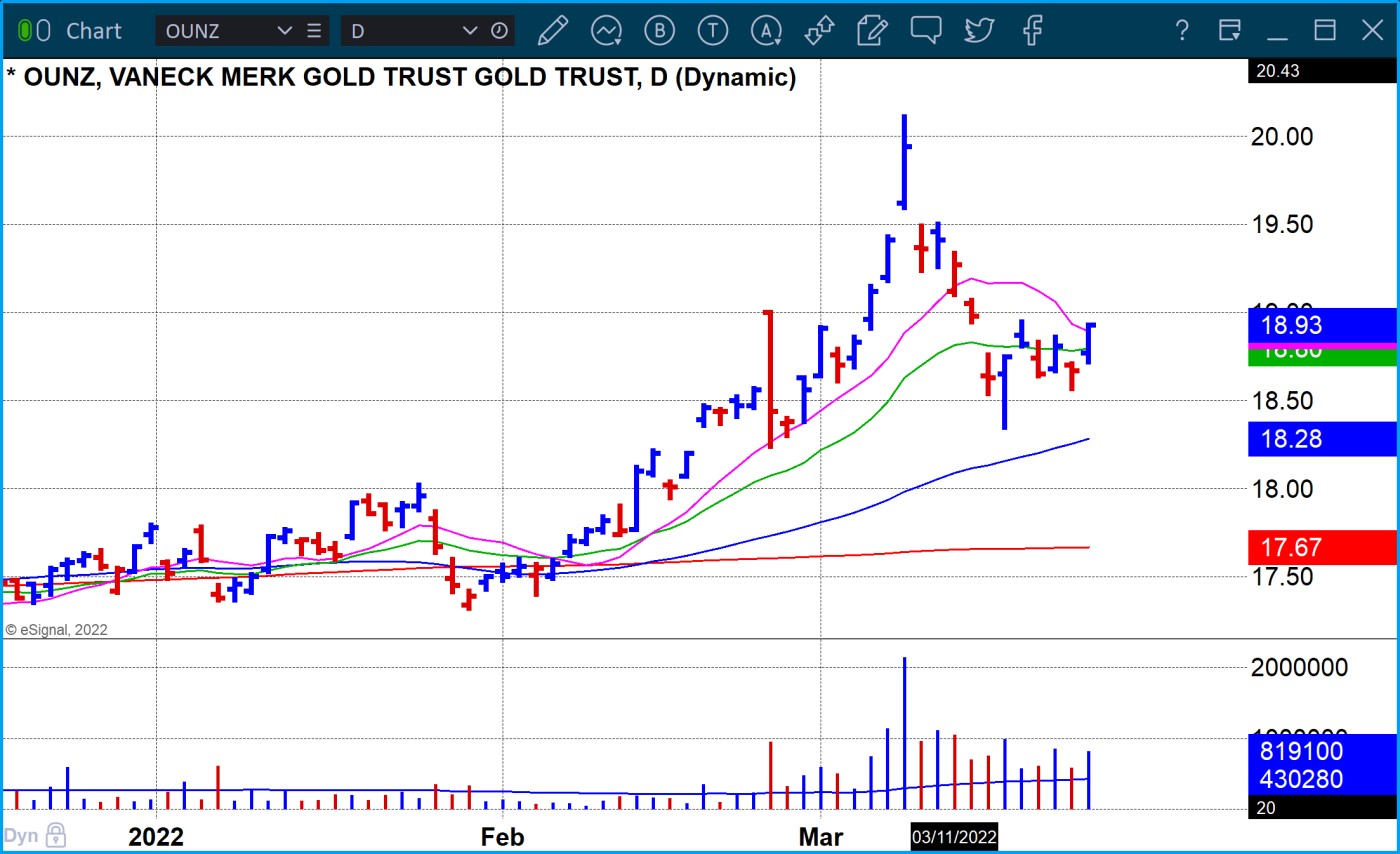Open the OUNZ symbol dropdown arrow
The width and height of the screenshot is (1400, 854).
[x=285, y=31]
